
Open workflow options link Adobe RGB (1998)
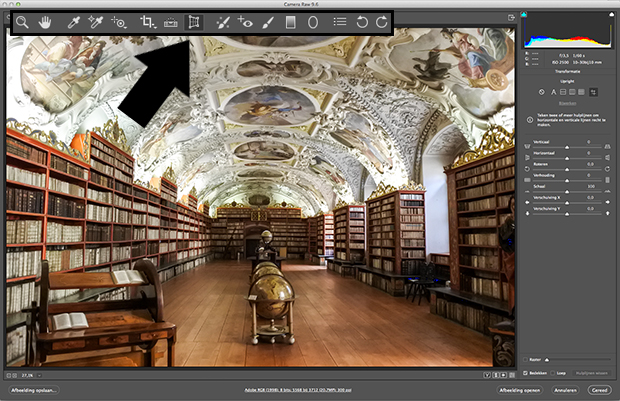(x=298, y=390)
